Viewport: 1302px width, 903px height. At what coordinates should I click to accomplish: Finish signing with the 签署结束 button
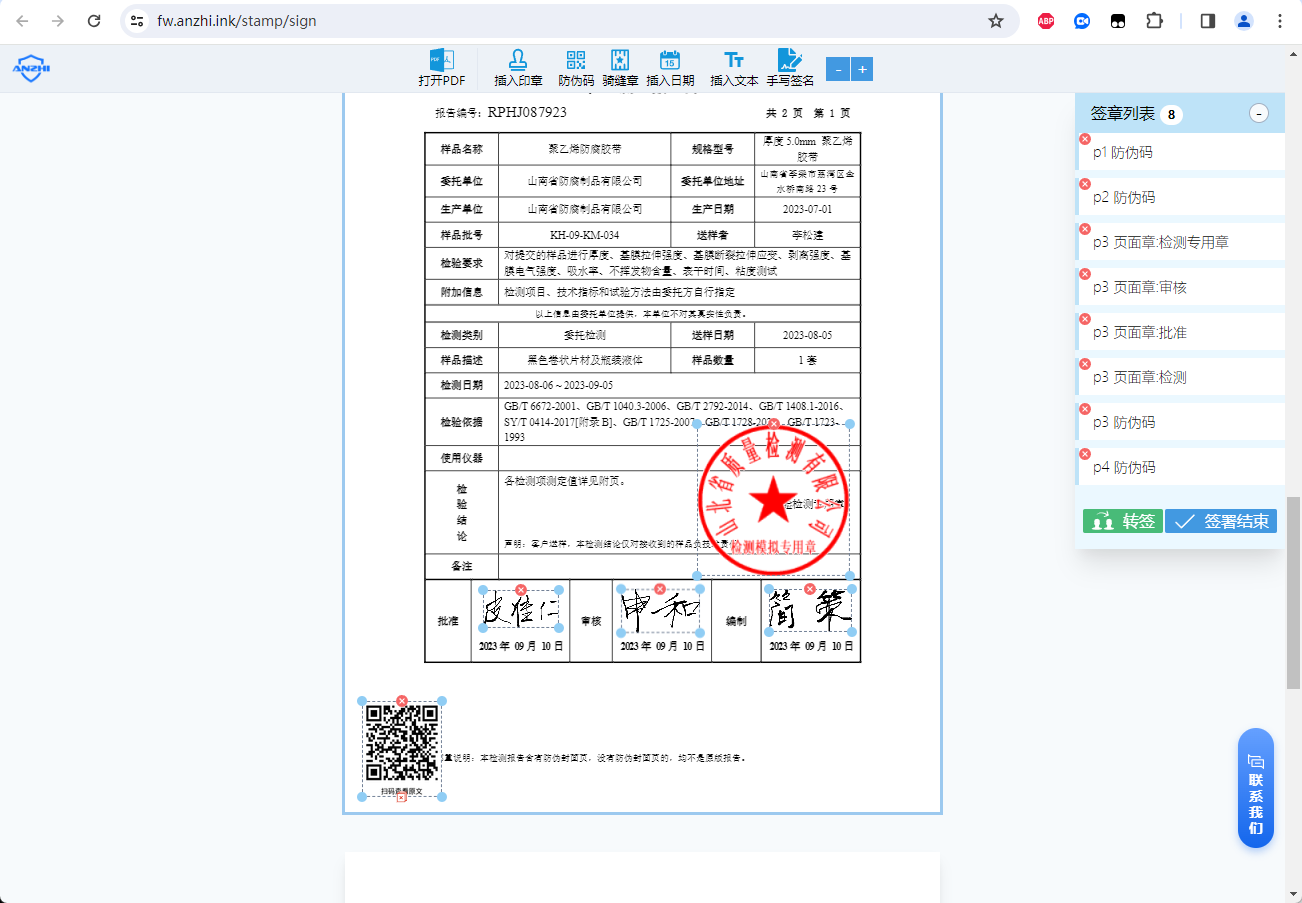point(1221,521)
